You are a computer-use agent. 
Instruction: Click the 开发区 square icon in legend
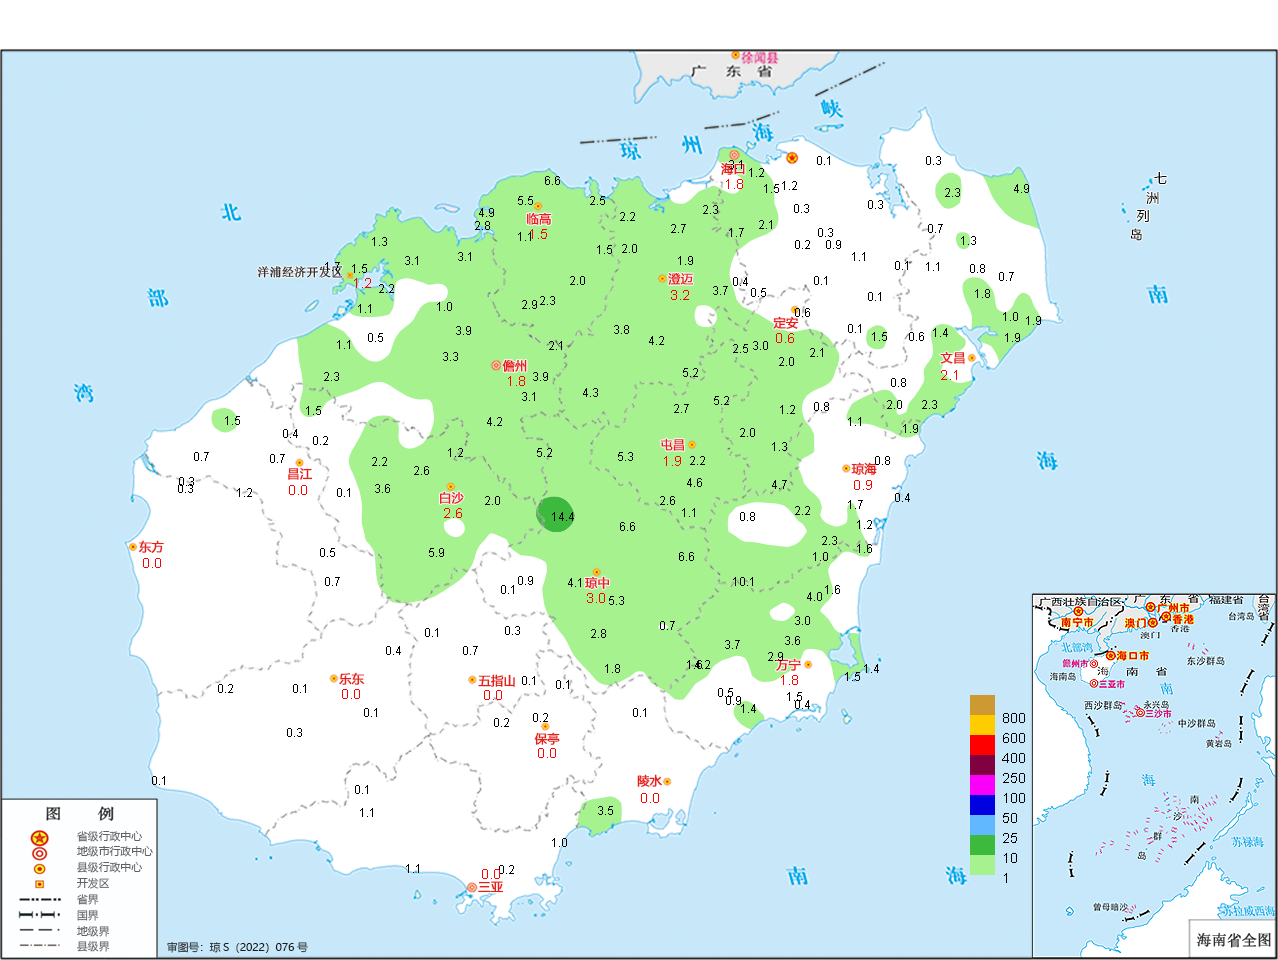[x=39, y=884]
